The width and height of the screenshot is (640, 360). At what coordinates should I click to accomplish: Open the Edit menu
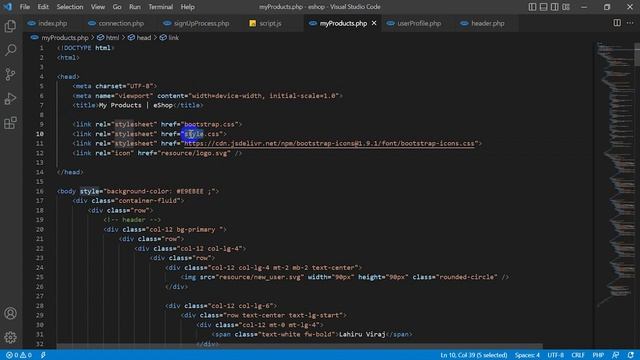point(43,7)
